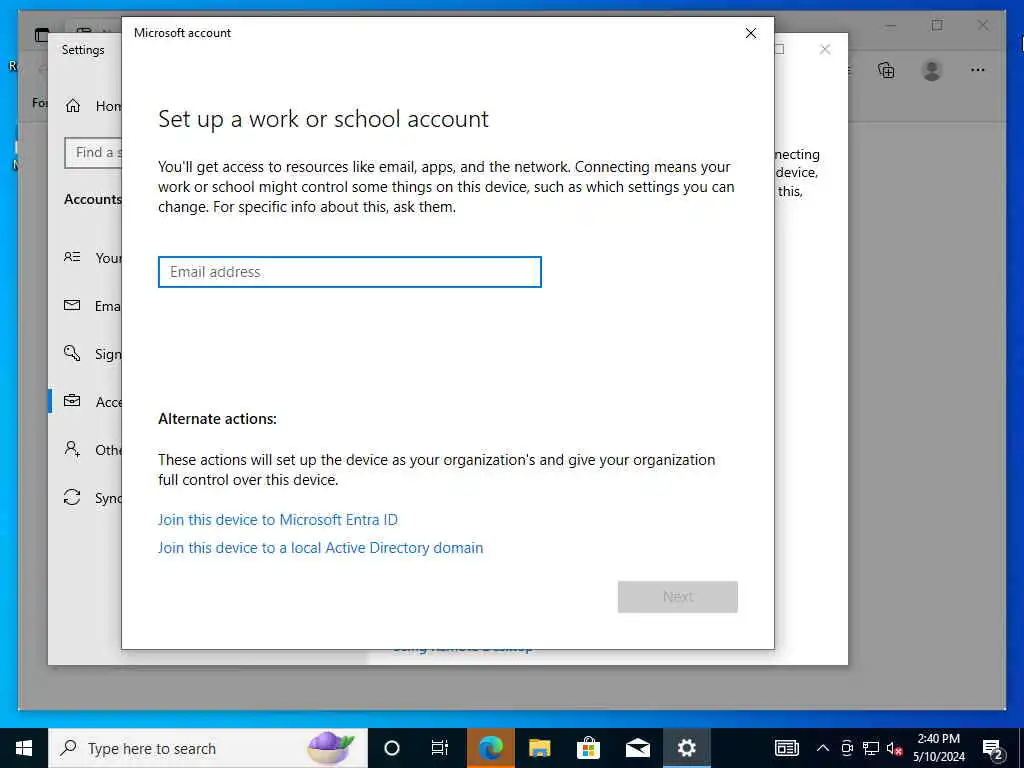Open News and interests taskbar icon
The image size is (1024, 768).
pyautogui.click(x=786, y=748)
